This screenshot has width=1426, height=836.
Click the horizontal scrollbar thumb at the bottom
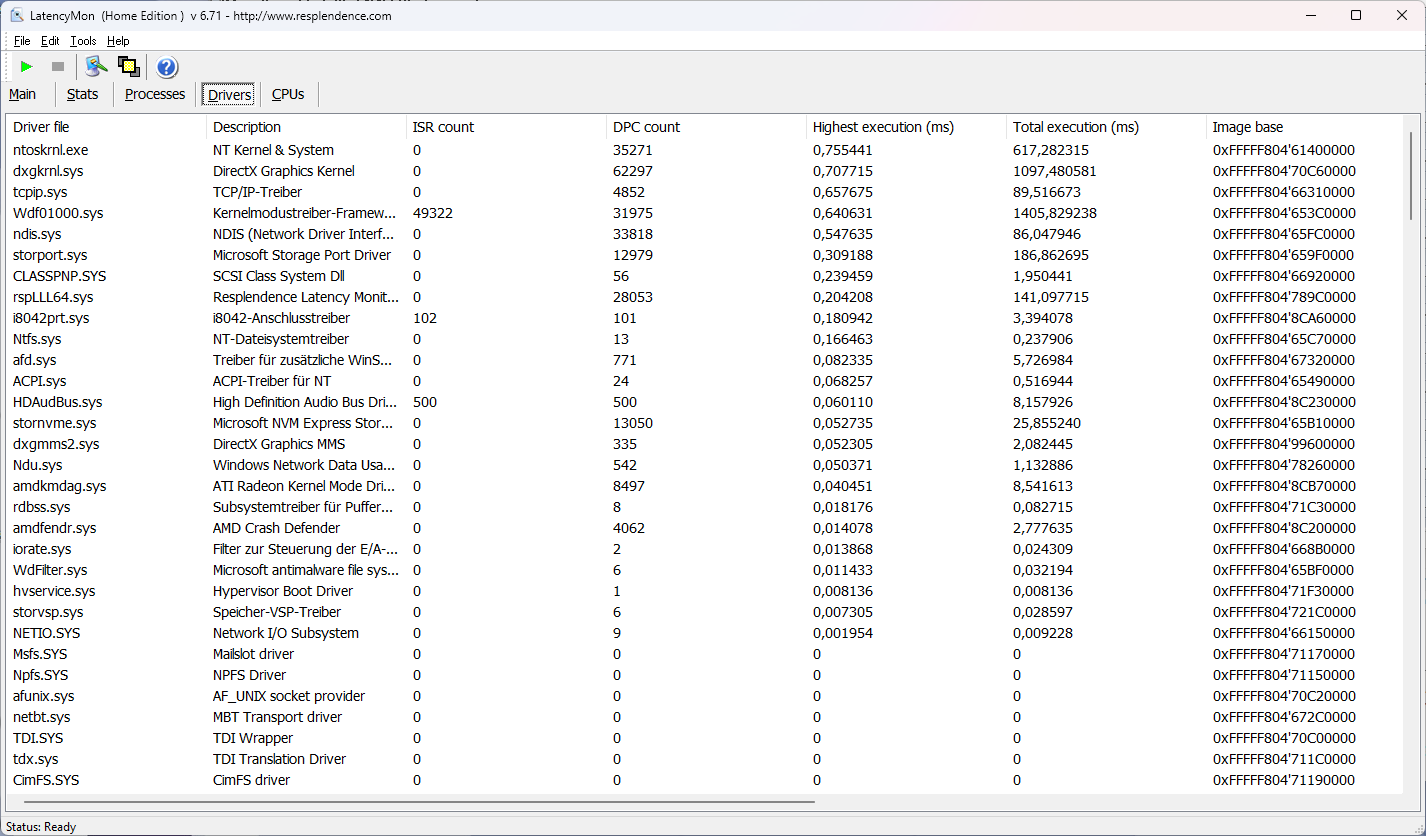coord(419,801)
